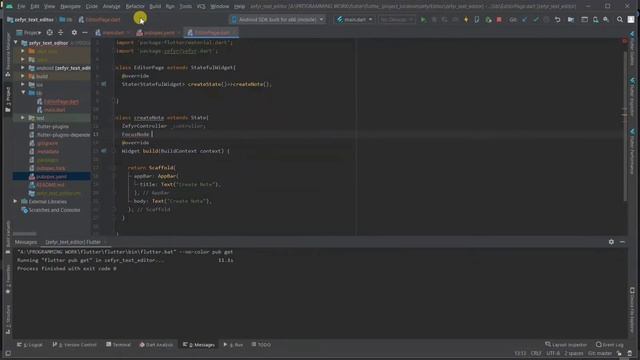Click the override gutter icon beside build method
The width and height of the screenshot is (640, 360).
click(104, 151)
